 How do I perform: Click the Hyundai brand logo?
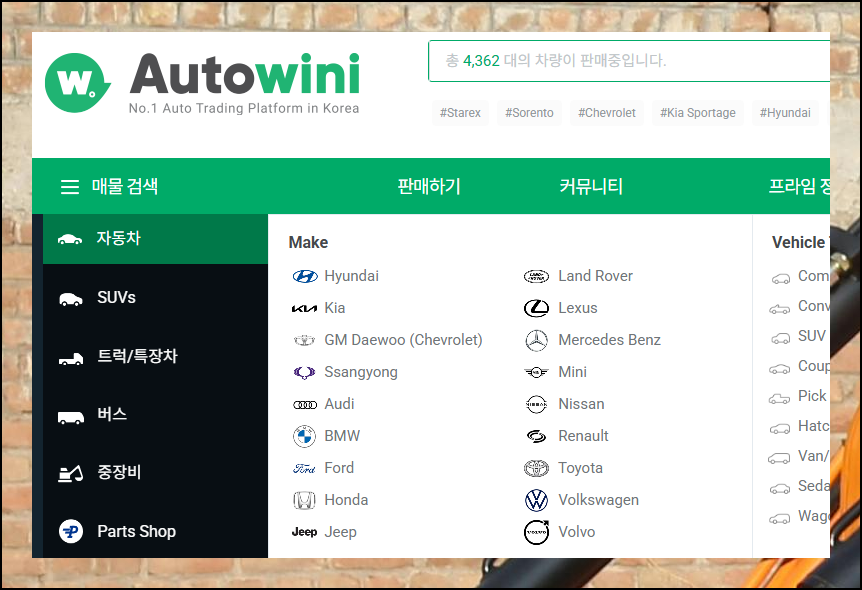click(x=305, y=277)
